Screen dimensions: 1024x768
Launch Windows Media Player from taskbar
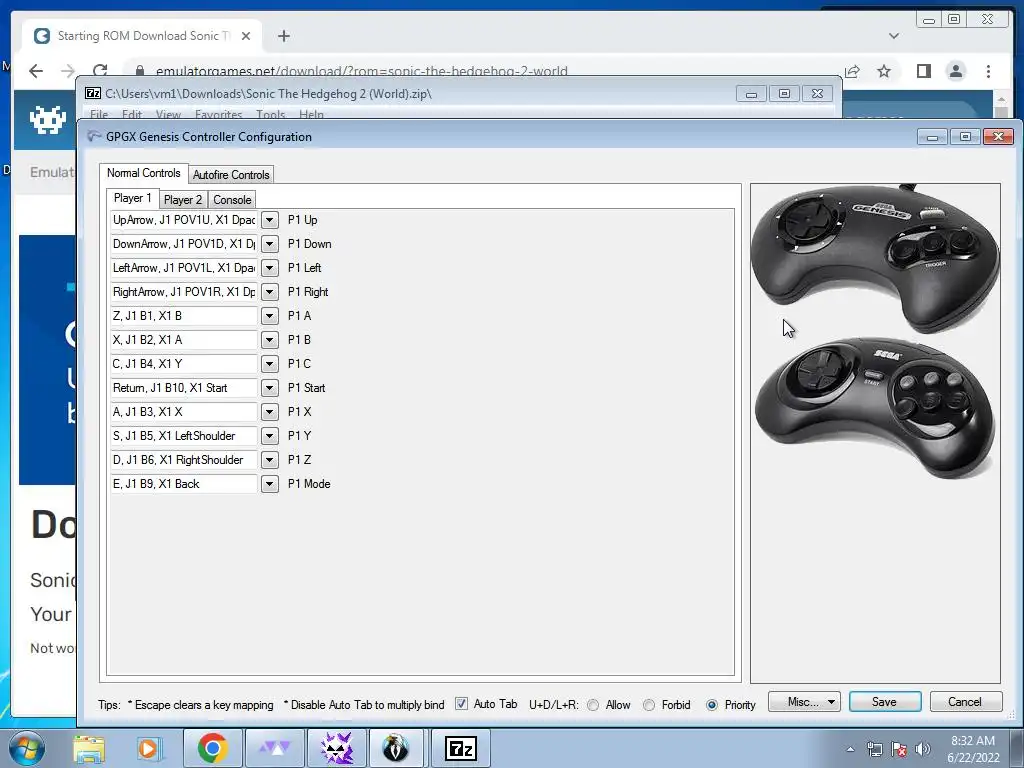tap(148, 748)
